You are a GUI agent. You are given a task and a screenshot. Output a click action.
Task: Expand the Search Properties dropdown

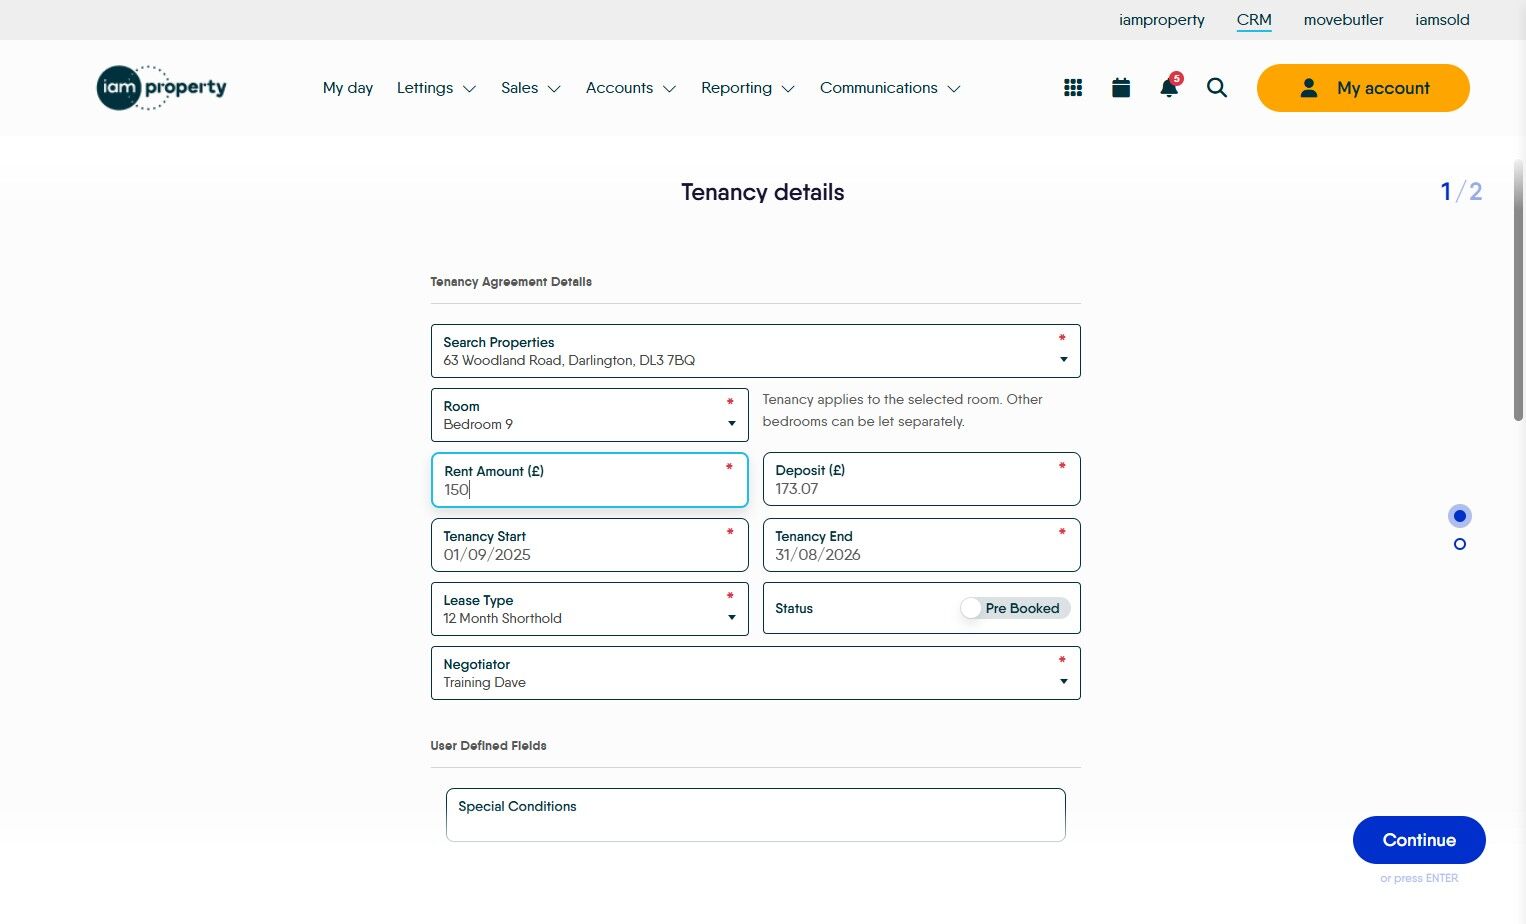[x=1063, y=360]
